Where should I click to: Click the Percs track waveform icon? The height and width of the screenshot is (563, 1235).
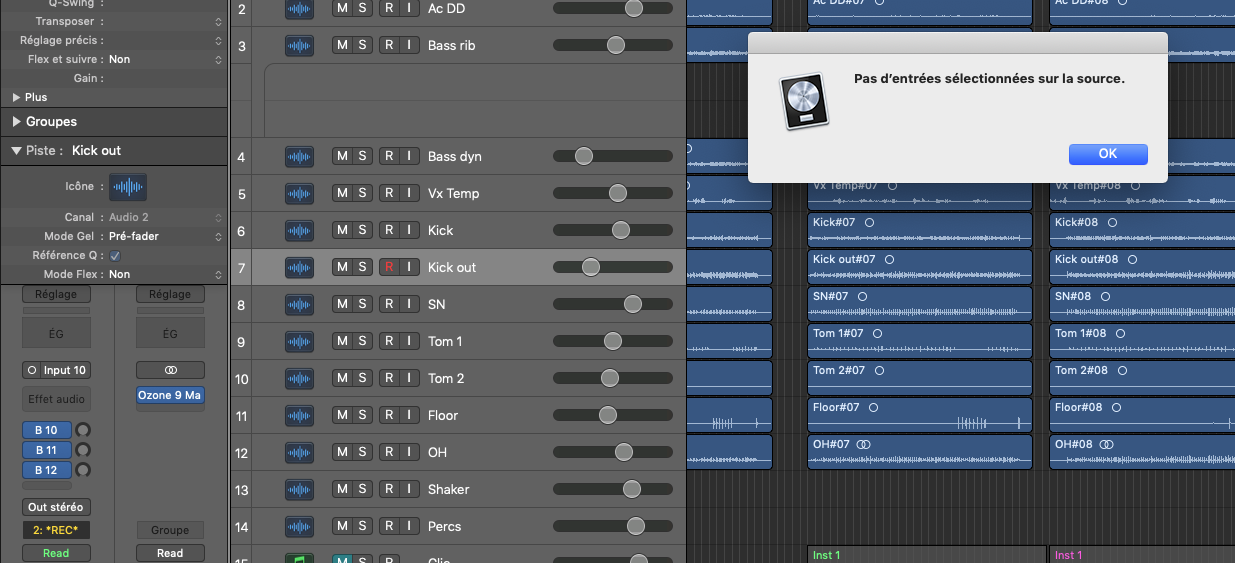(299, 526)
